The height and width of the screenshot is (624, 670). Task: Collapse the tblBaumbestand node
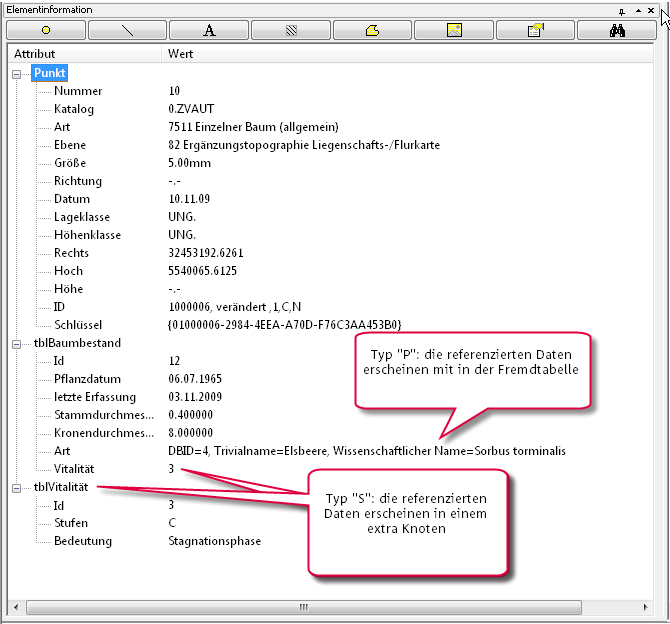point(16,344)
